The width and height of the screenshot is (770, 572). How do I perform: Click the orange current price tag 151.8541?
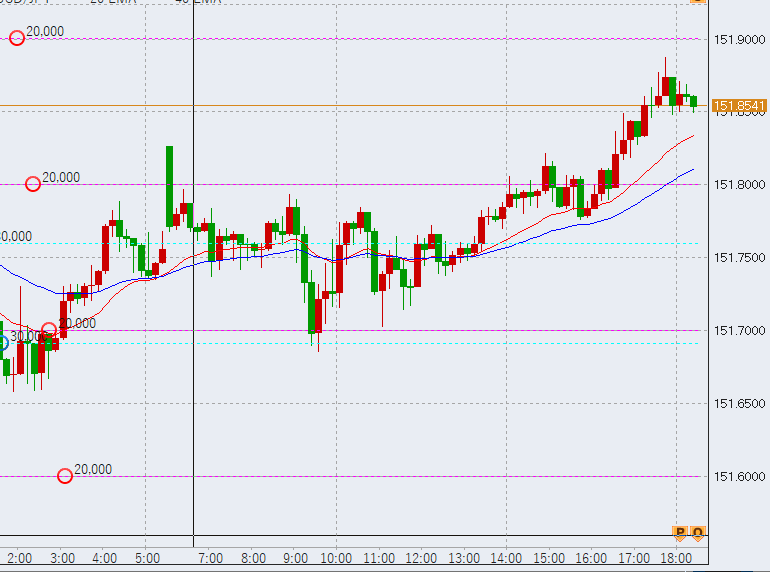point(739,106)
